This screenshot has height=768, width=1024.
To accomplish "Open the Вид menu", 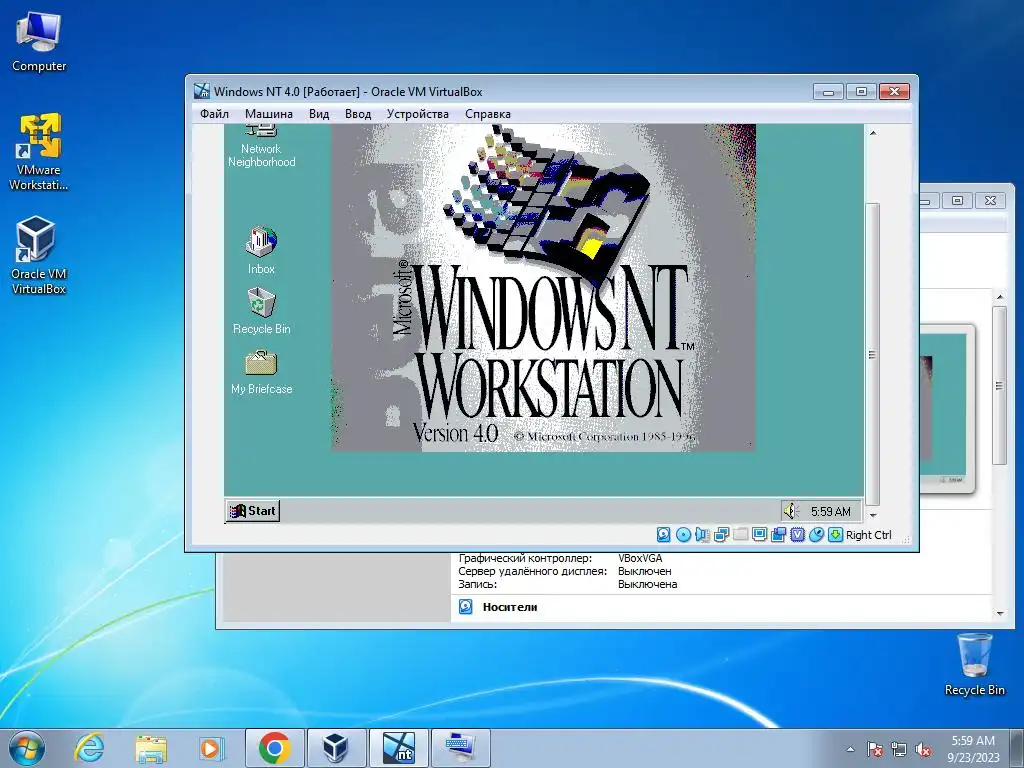I will click(x=319, y=114).
